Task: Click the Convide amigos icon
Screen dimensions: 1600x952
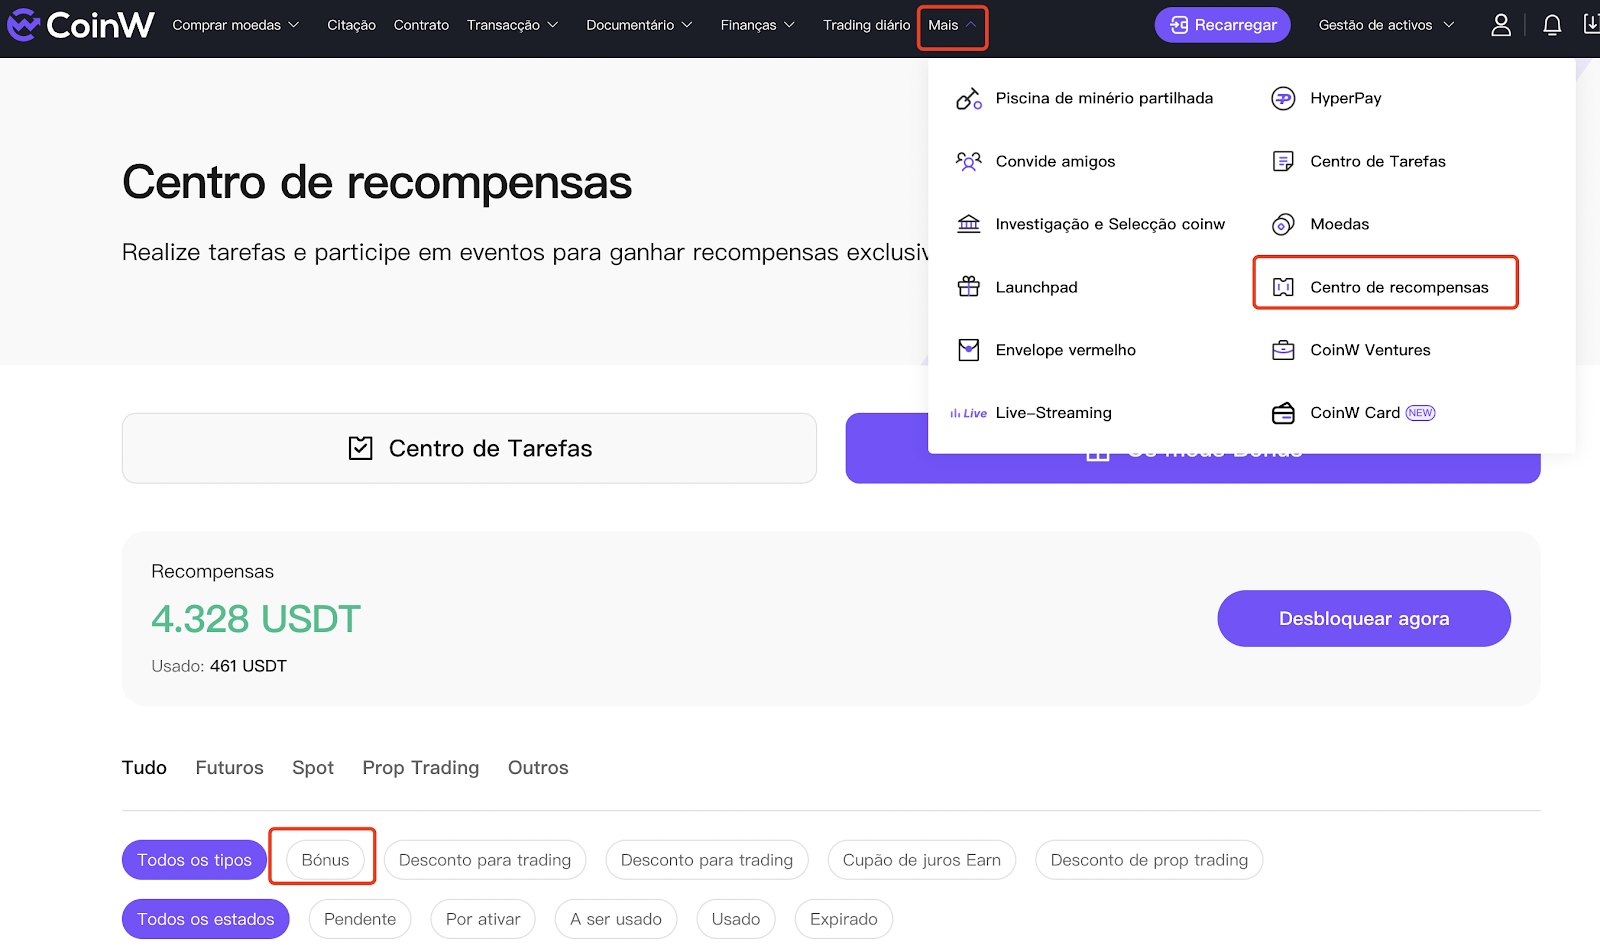Action: pos(969,161)
